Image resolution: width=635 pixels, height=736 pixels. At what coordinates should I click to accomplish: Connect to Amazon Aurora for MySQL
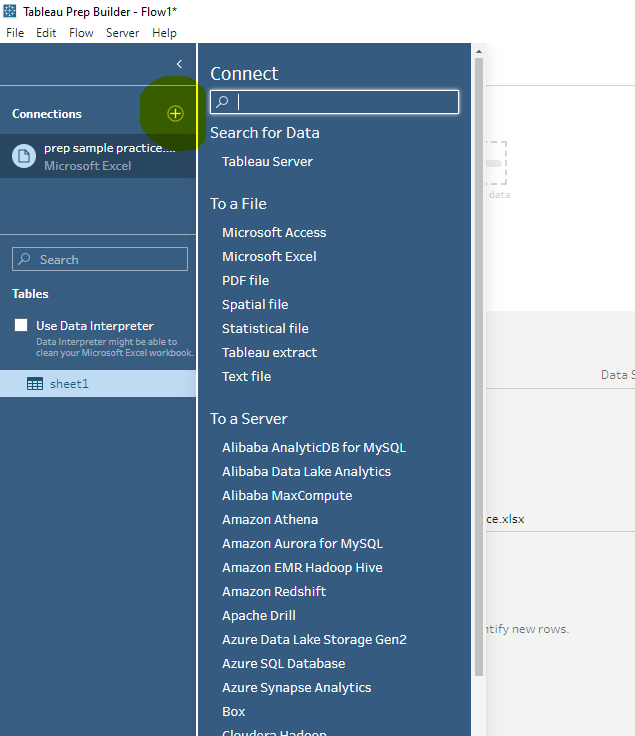coord(302,544)
